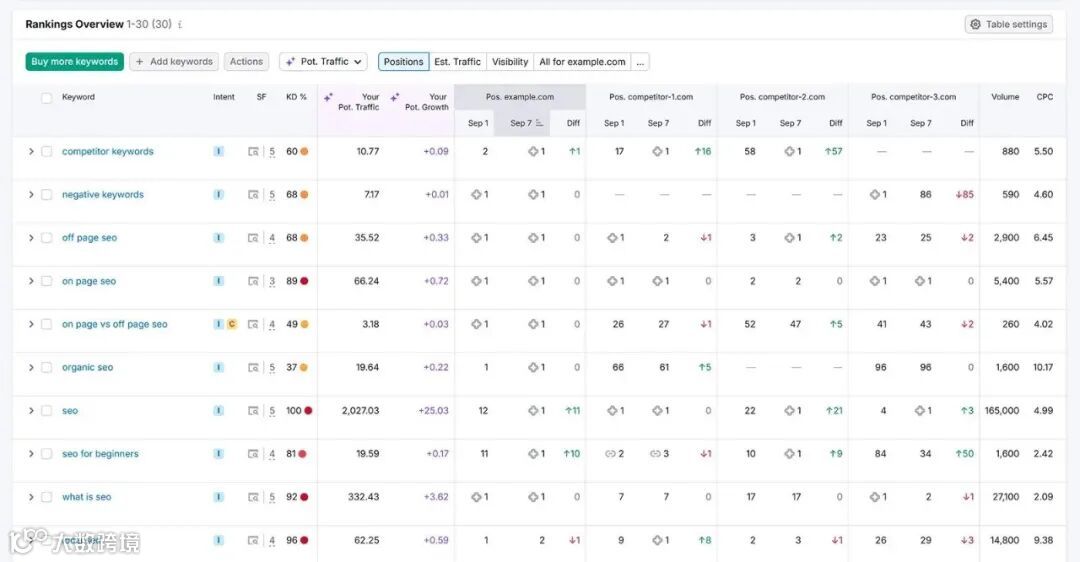This screenshot has width=1080, height=562.
Task: Click commercial intent badge on page vs off page seo
Action: pos(231,324)
